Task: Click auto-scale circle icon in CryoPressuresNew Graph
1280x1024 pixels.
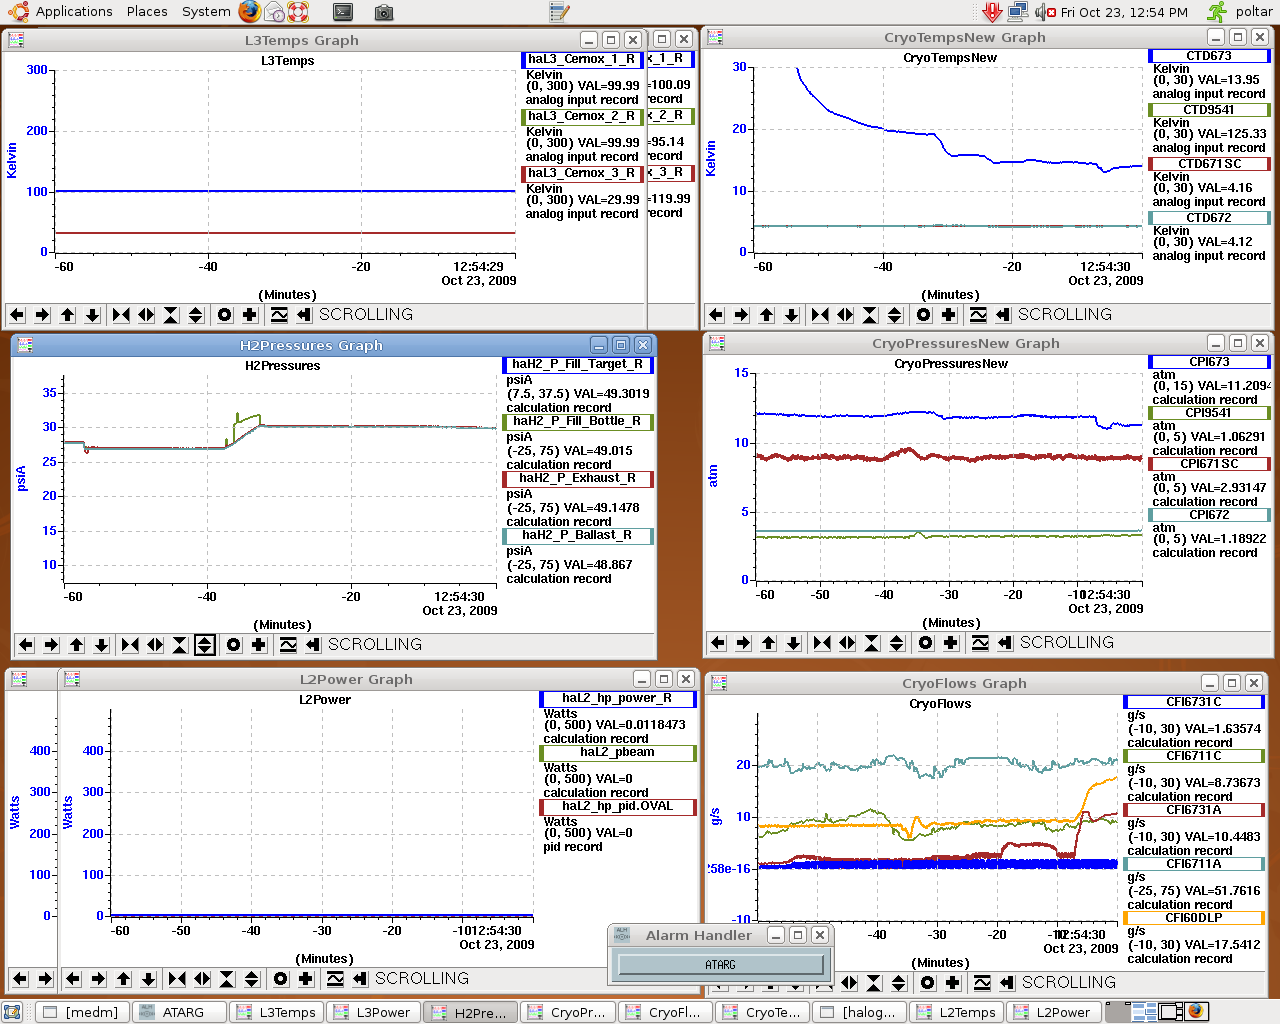Action: coord(925,643)
